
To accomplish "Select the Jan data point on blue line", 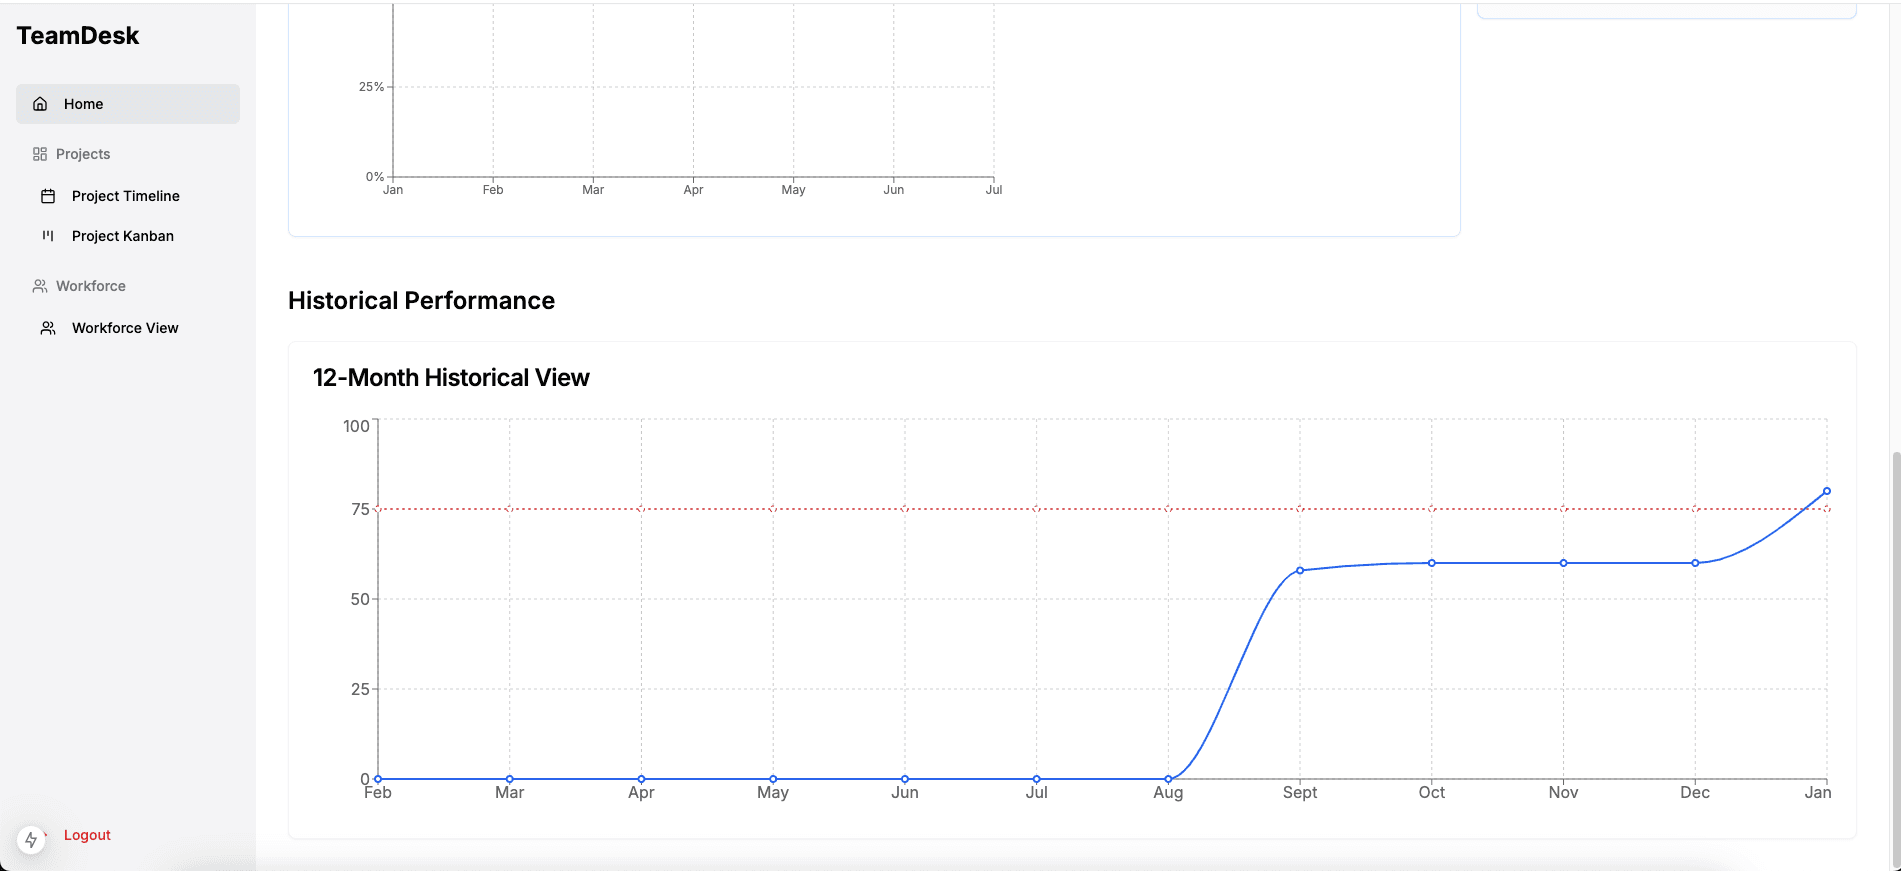I will 1827,491.
